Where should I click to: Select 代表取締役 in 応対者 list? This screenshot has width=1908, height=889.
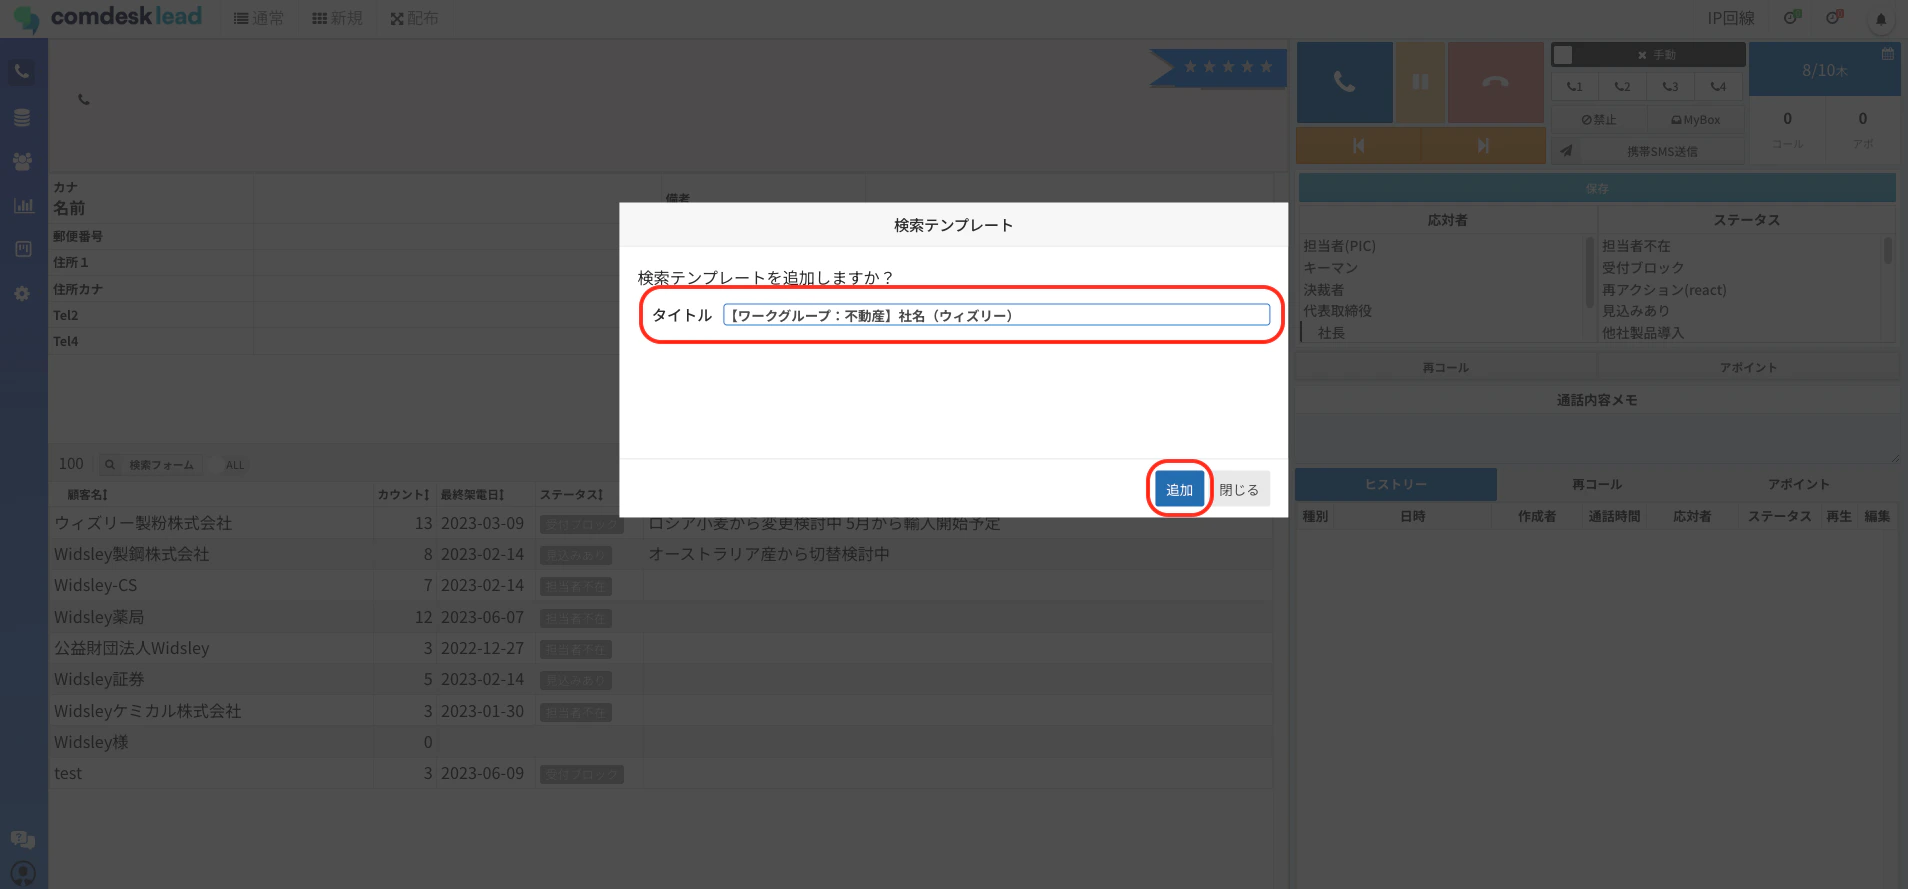pyautogui.click(x=1337, y=311)
